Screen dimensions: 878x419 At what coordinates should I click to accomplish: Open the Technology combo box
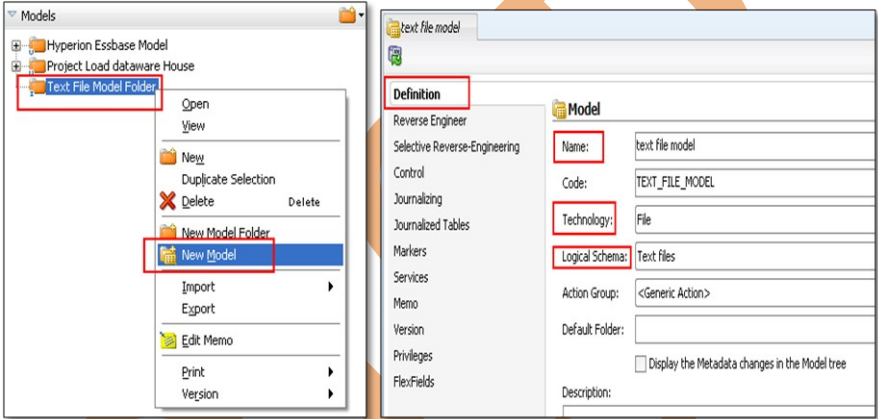(x=756, y=220)
